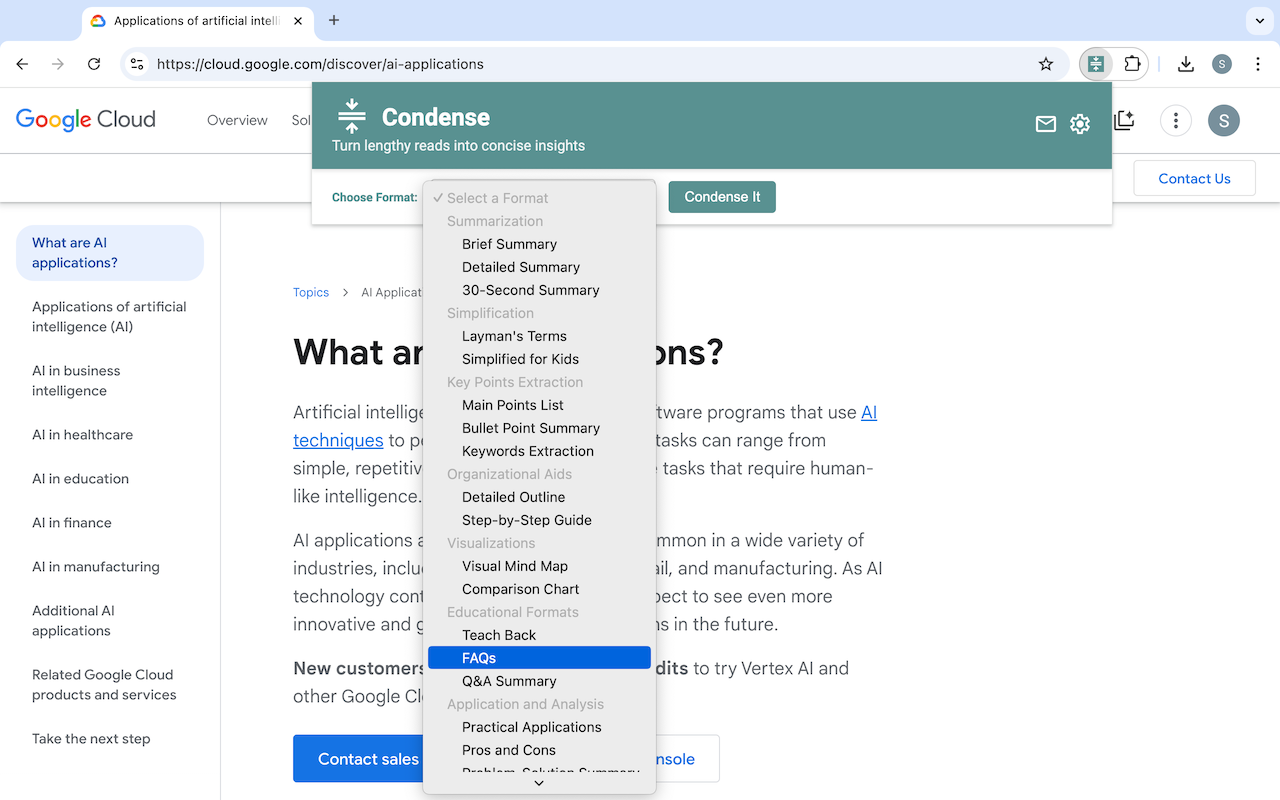1280x800 pixels.
Task: Go to Applications of artificial intelligence (AI)
Action: pyautogui.click(x=110, y=317)
